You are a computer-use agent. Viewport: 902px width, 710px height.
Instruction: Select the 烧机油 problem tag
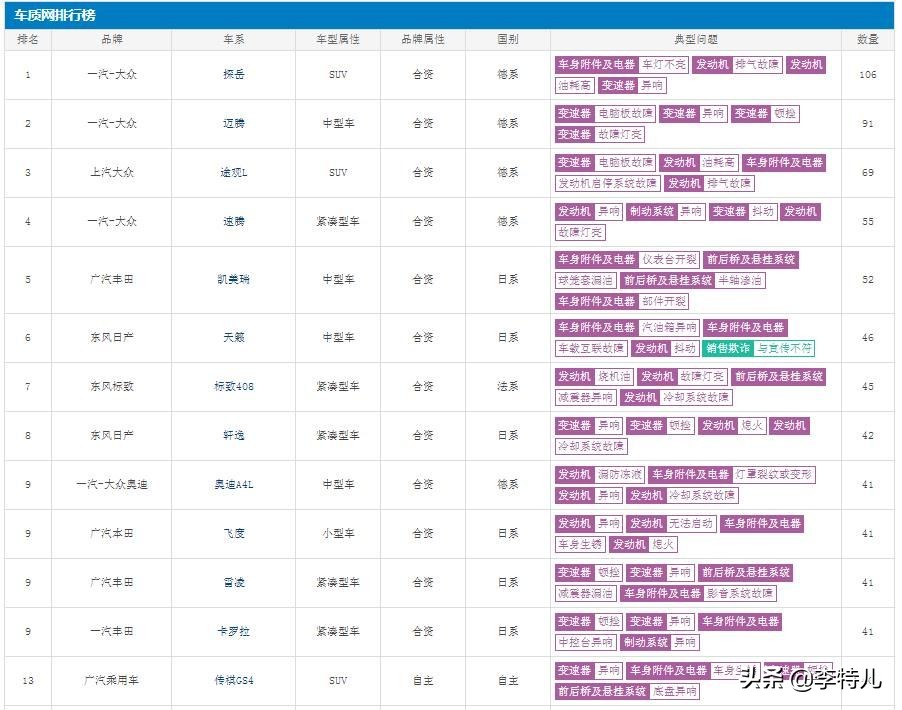pyautogui.click(x=614, y=376)
